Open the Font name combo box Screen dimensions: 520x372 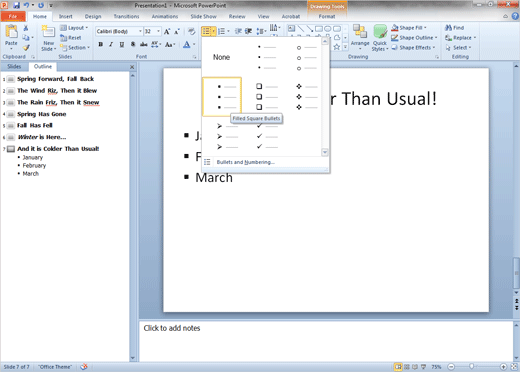click(x=119, y=31)
